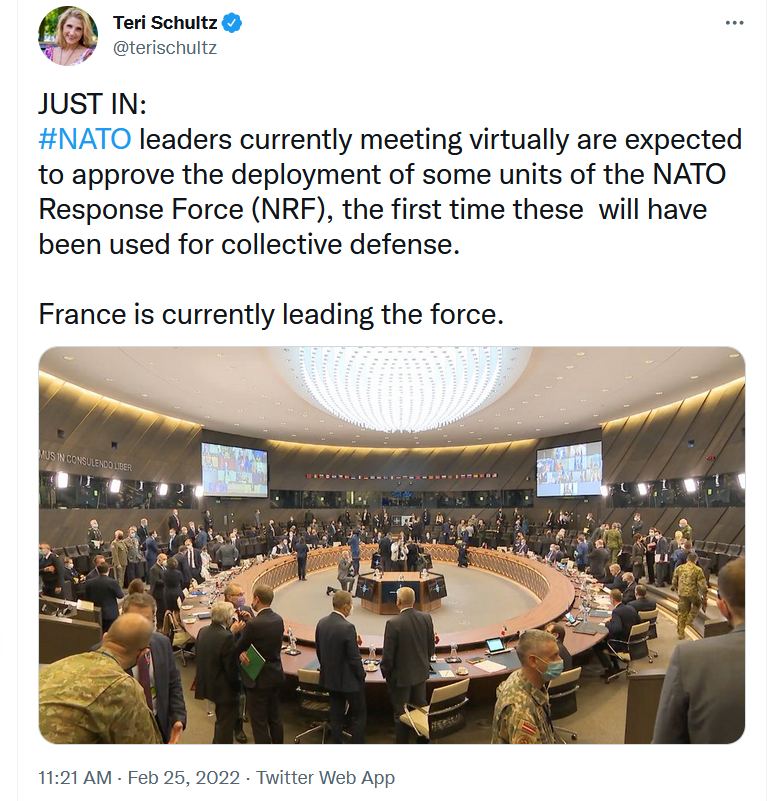Click the "France is currently leading the force" sentence

tap(270, 313)
